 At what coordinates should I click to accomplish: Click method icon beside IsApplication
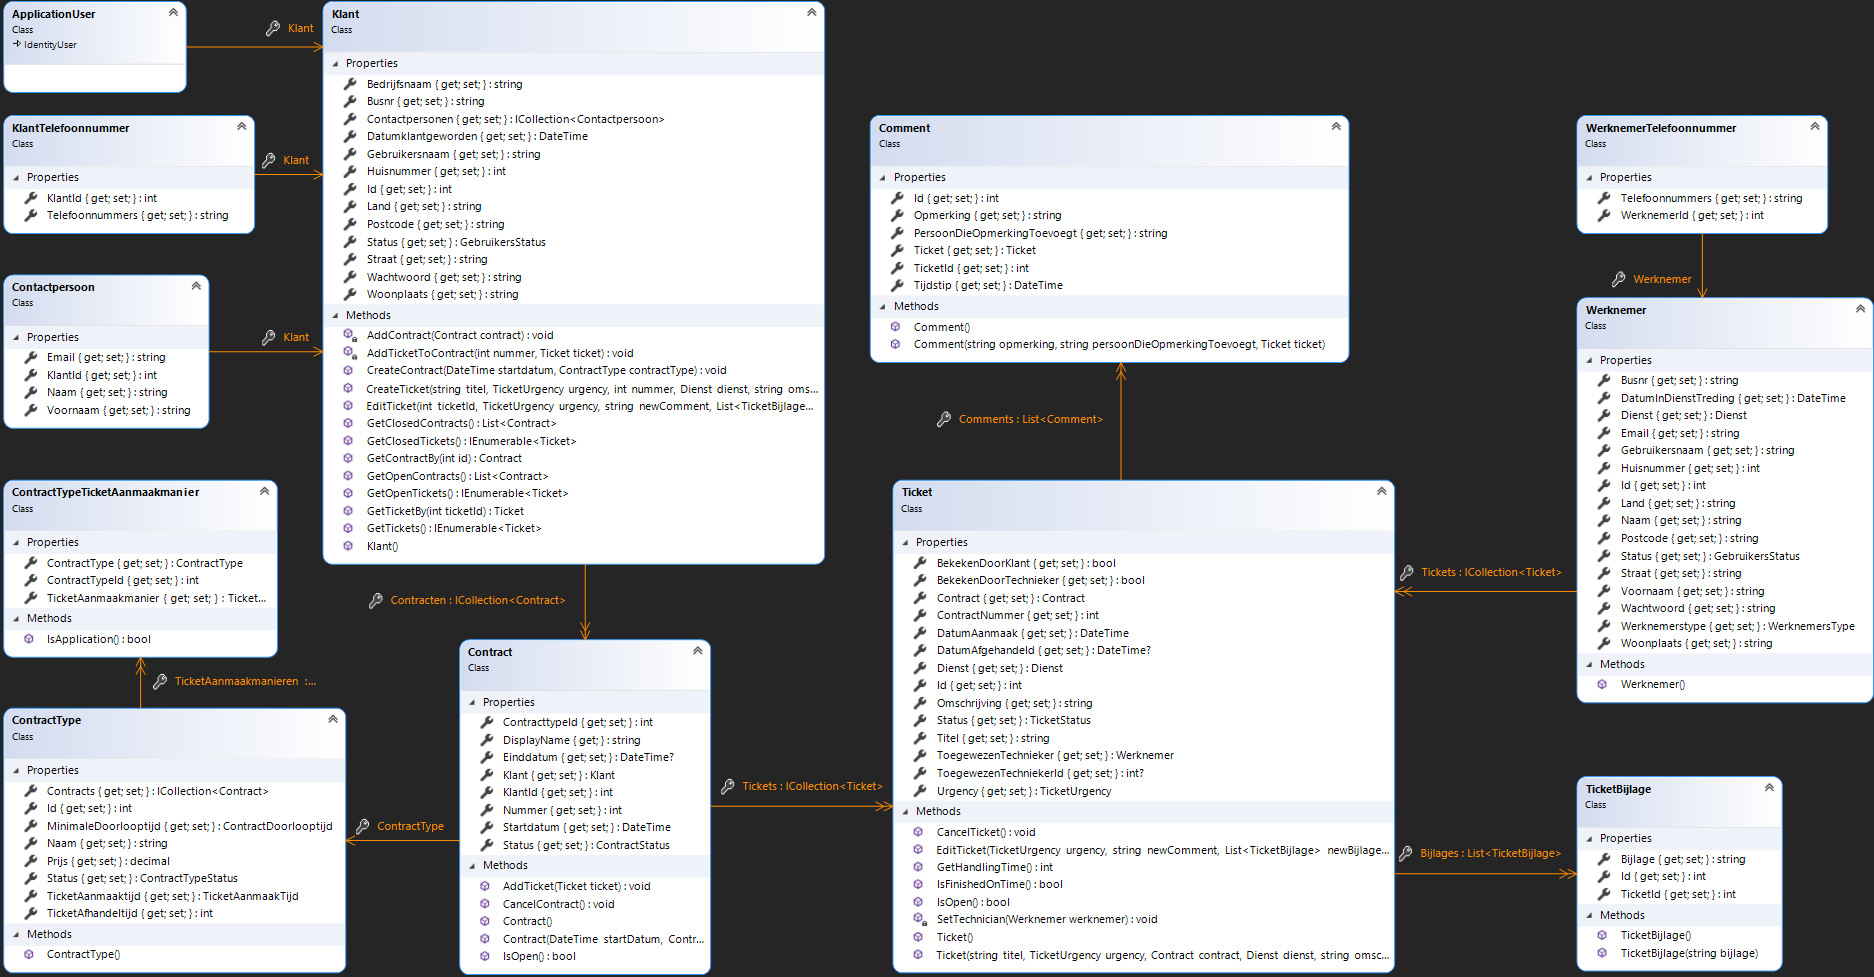pos(29,639)
